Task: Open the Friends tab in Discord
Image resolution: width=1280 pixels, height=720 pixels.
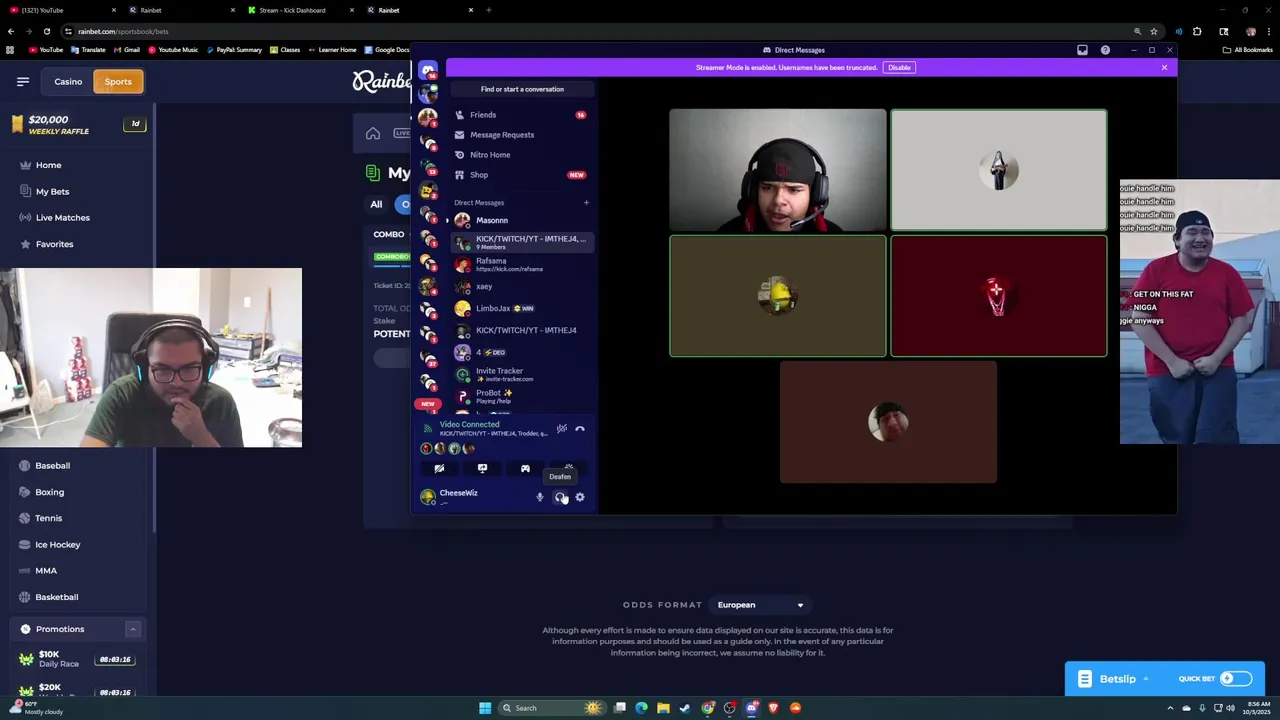Action: (x=520, y=115)
